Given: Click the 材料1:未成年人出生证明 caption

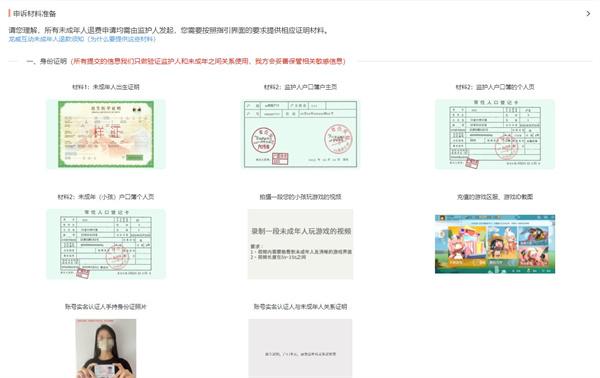Looking at the screenshot, I should (106, 87).
